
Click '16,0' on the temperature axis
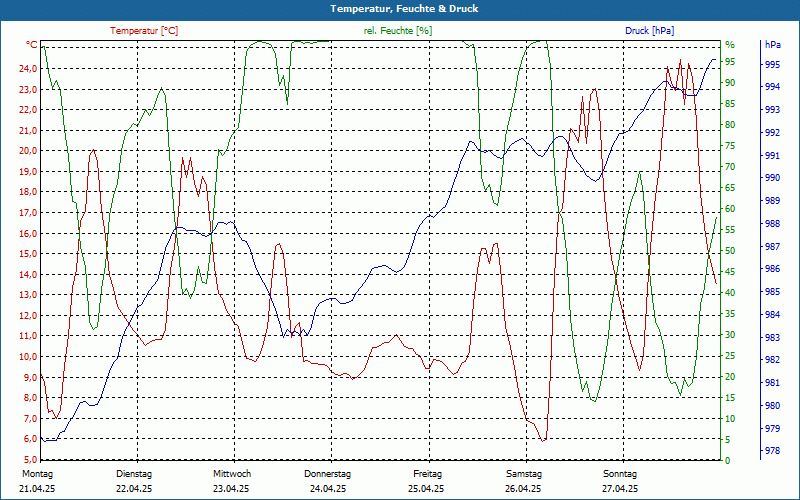tap(28, 233)
